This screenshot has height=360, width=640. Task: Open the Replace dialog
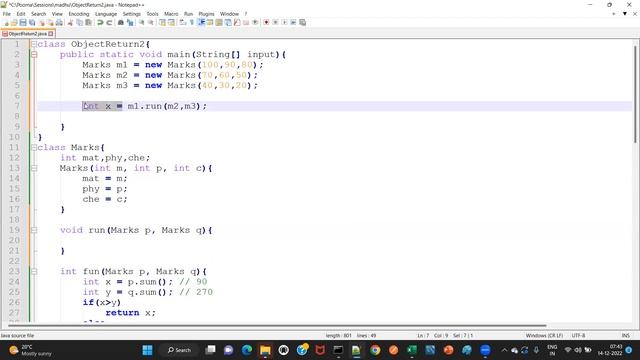[x=130, y=22]
